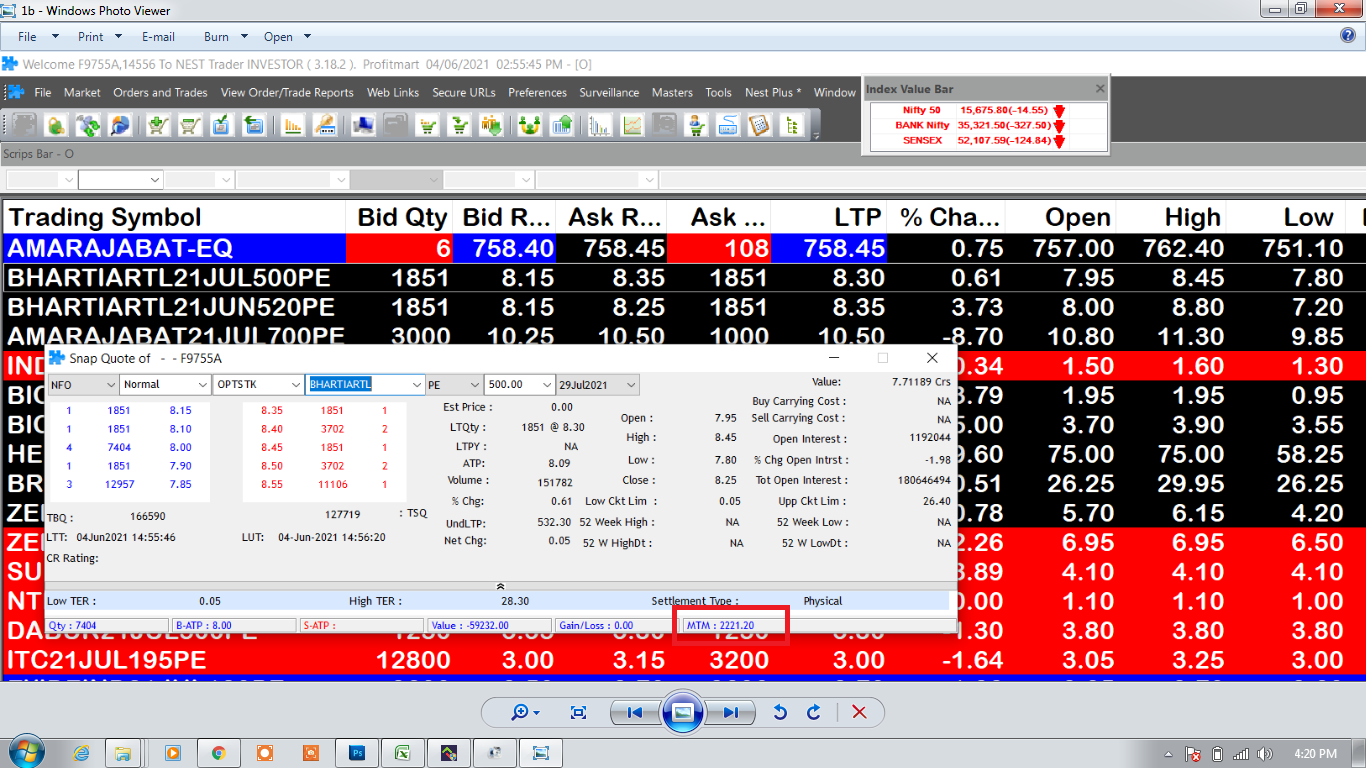Image resolution: width=1366 pixels, height=768 pixels.
Task: Collapse Snap Quote with double chevron
Action: [x=500, y=586]
